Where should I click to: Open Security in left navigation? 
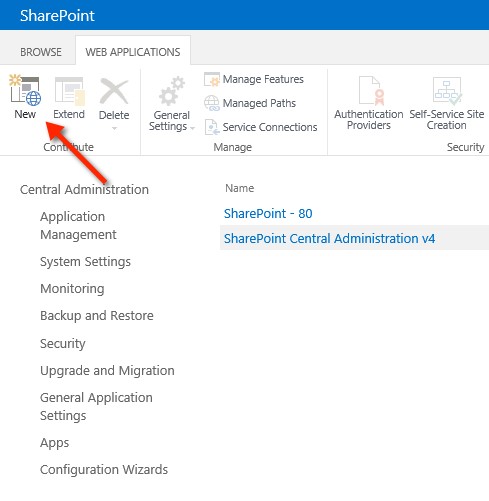63,343
